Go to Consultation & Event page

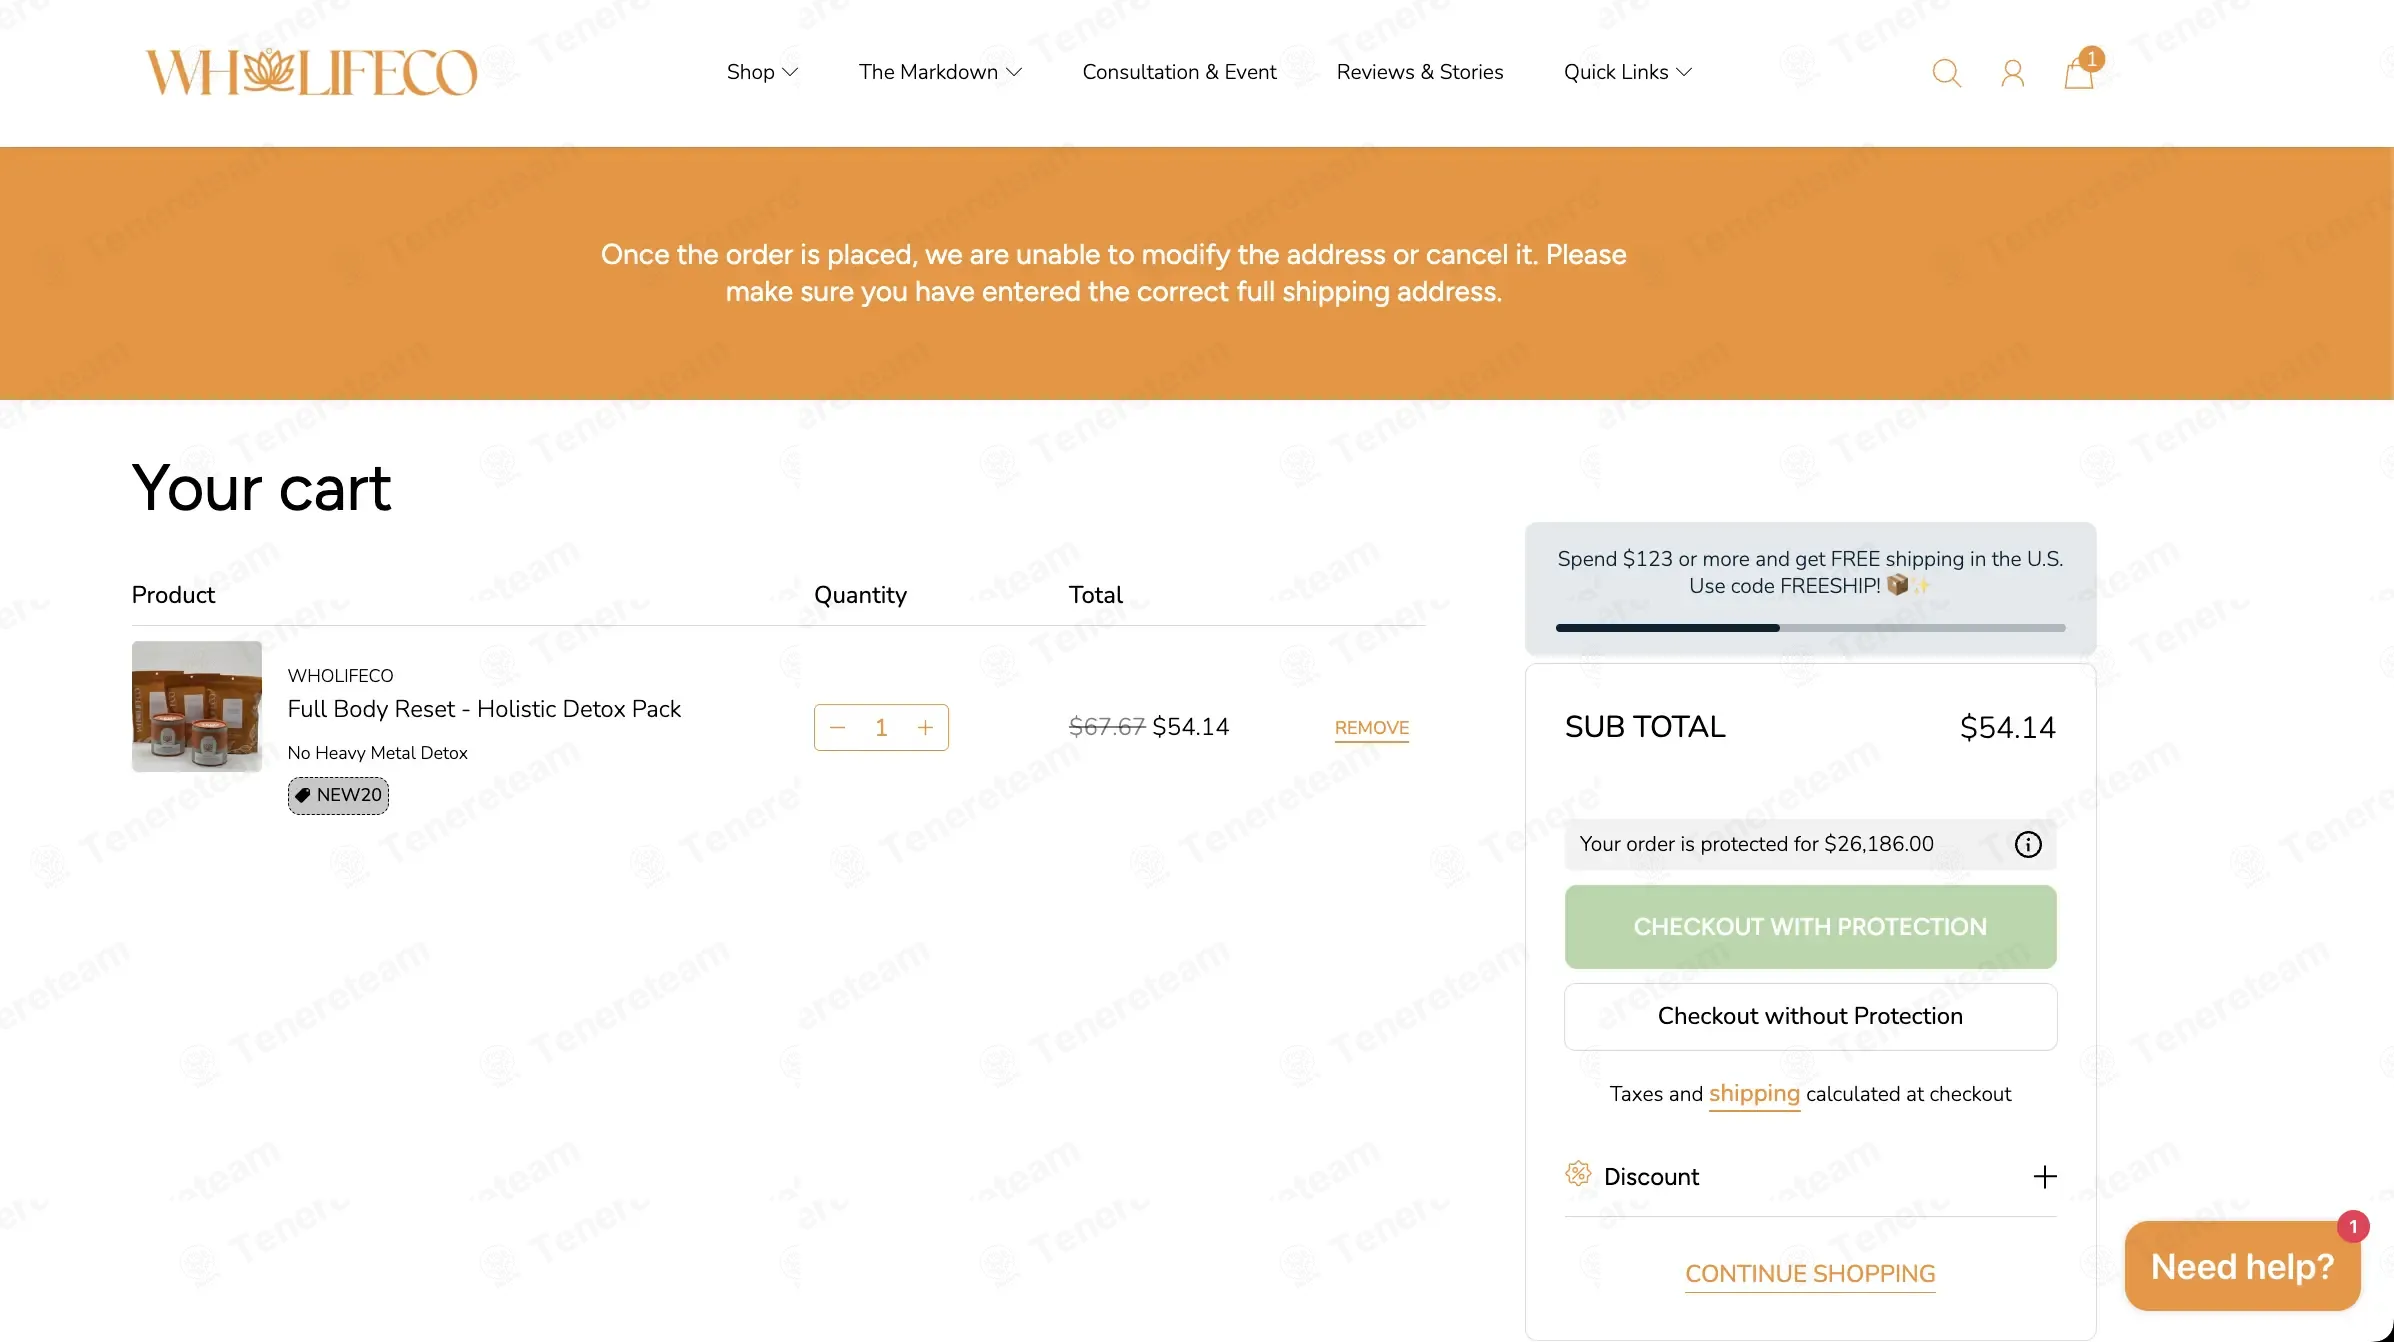pos(1179,72)
